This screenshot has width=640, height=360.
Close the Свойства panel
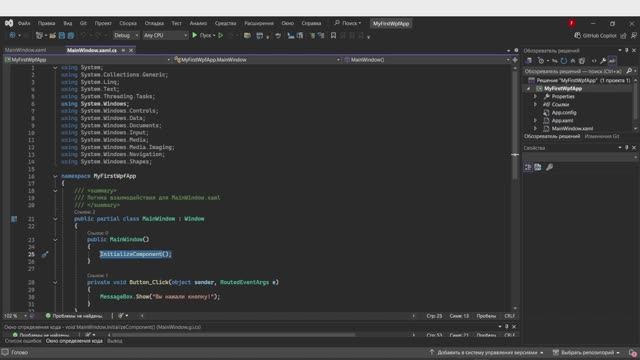(634, 148)
